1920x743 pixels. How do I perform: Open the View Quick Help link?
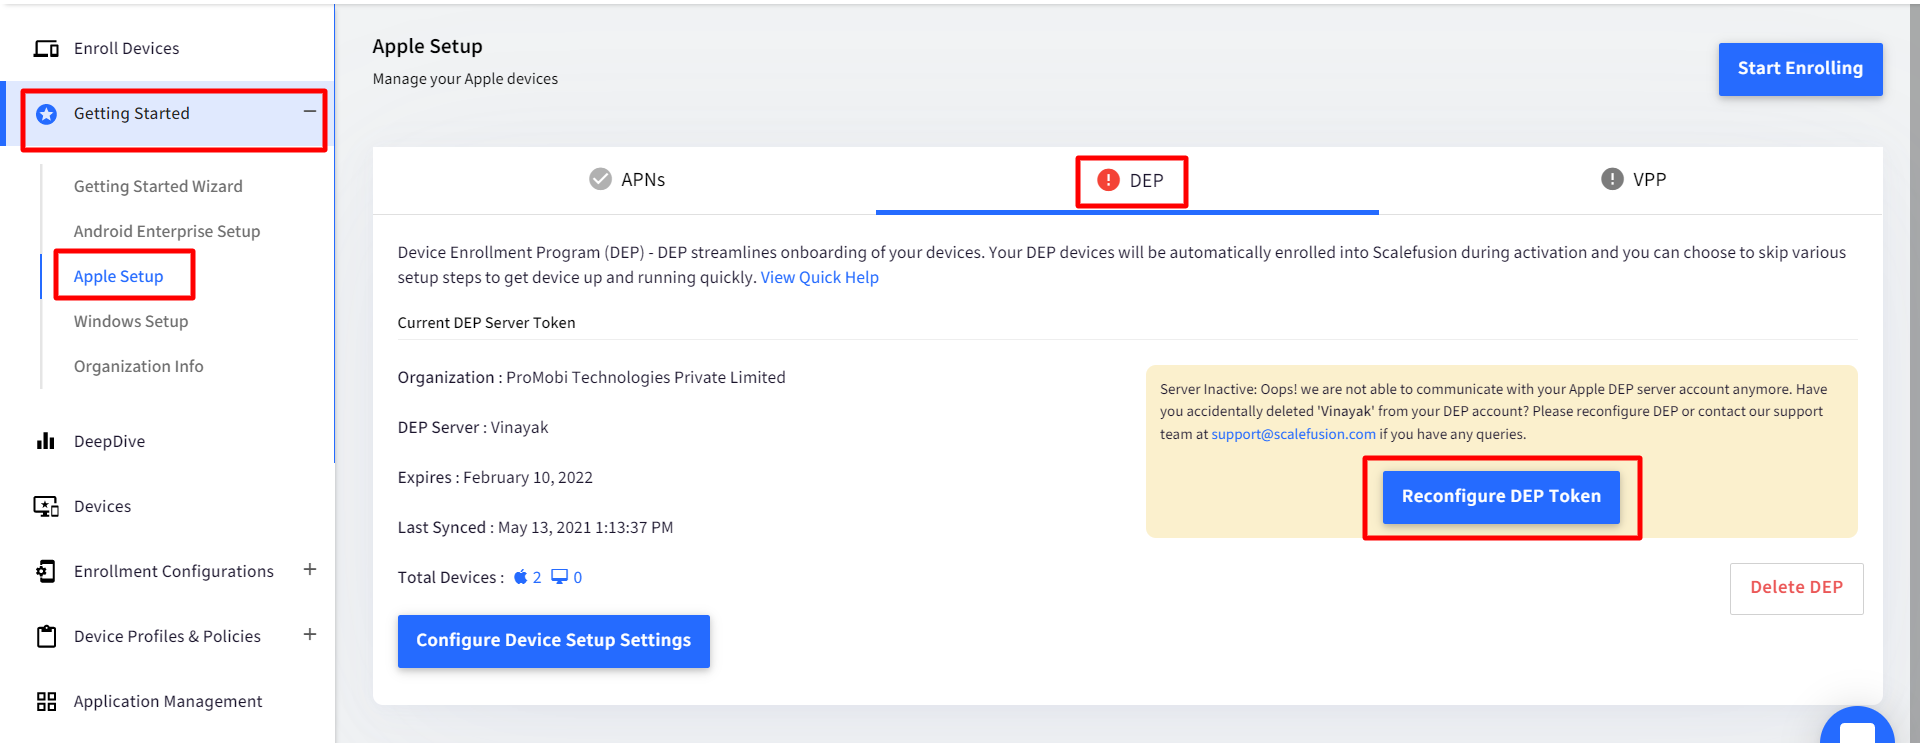point(820,277)
